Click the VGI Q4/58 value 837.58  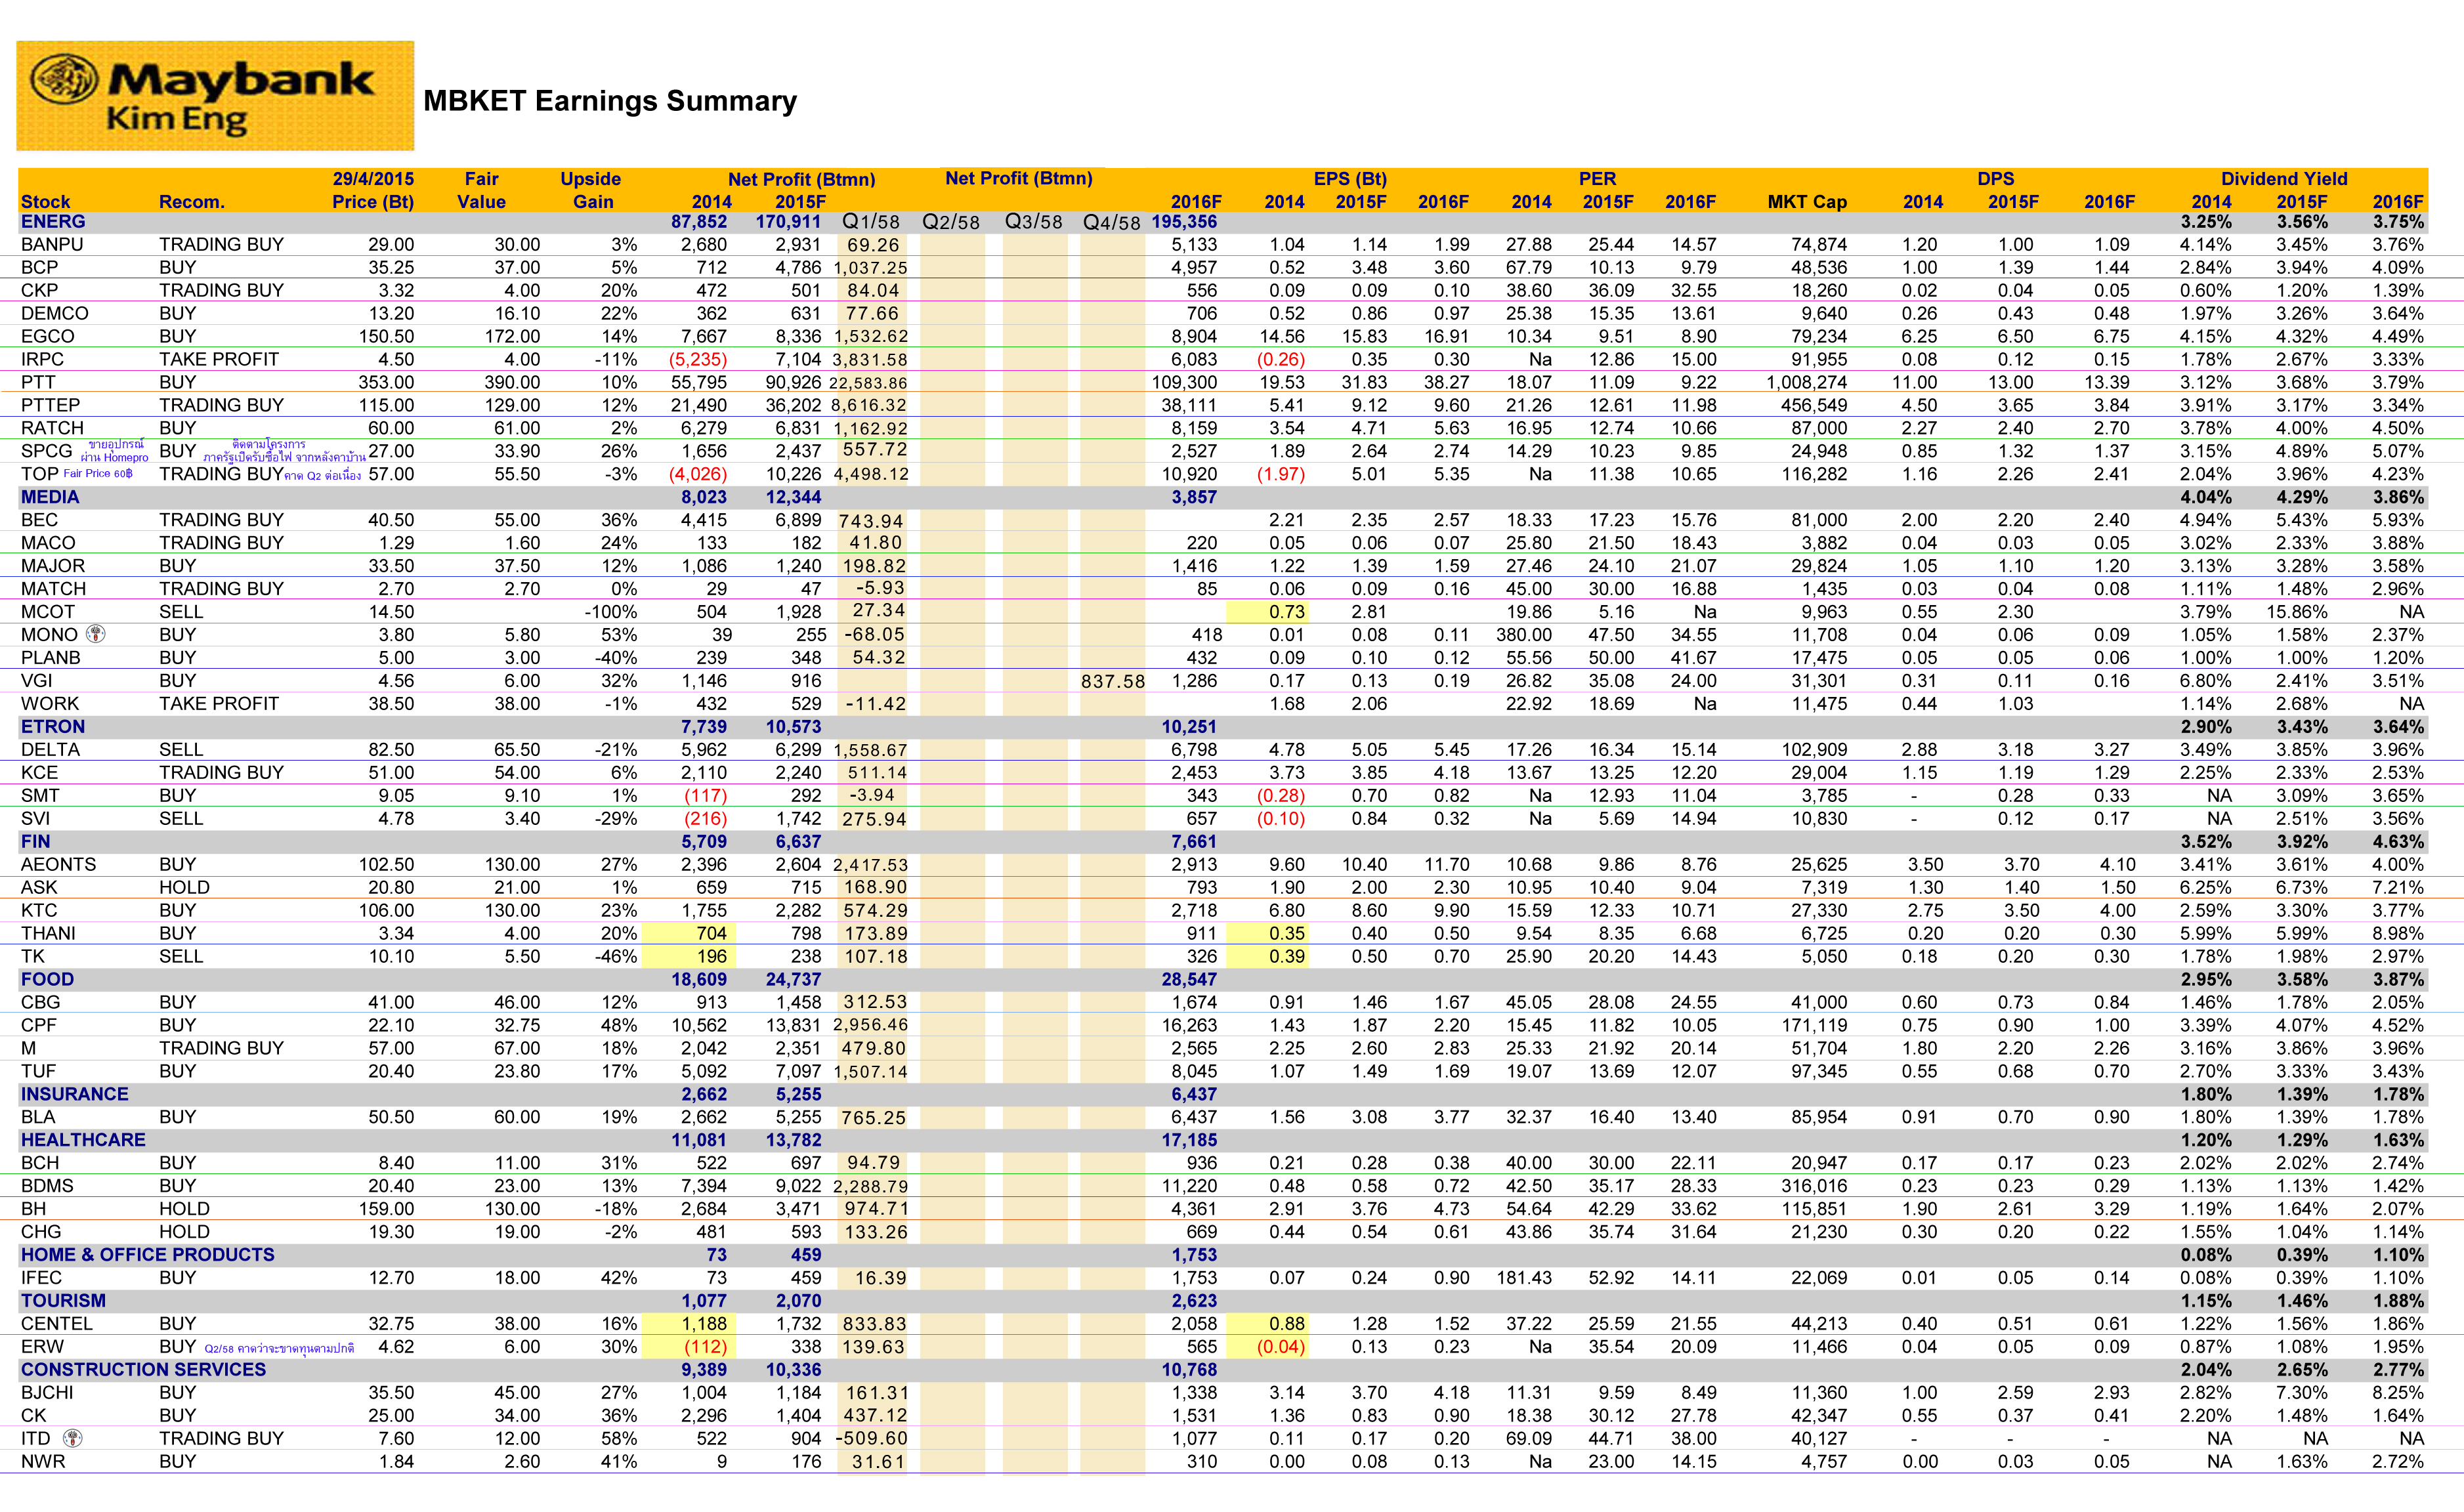tap(1112, 681)
